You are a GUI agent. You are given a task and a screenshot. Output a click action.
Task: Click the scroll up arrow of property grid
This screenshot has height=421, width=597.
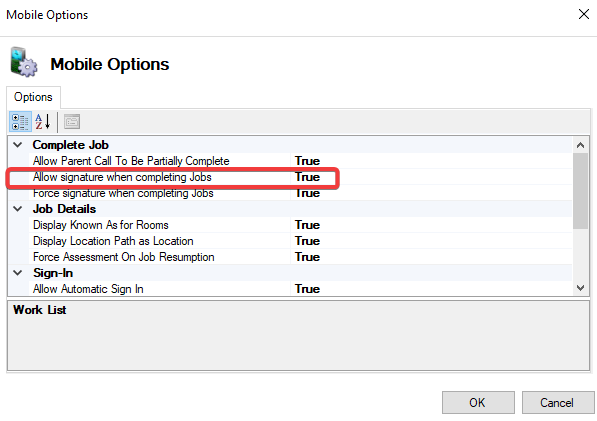580,145
